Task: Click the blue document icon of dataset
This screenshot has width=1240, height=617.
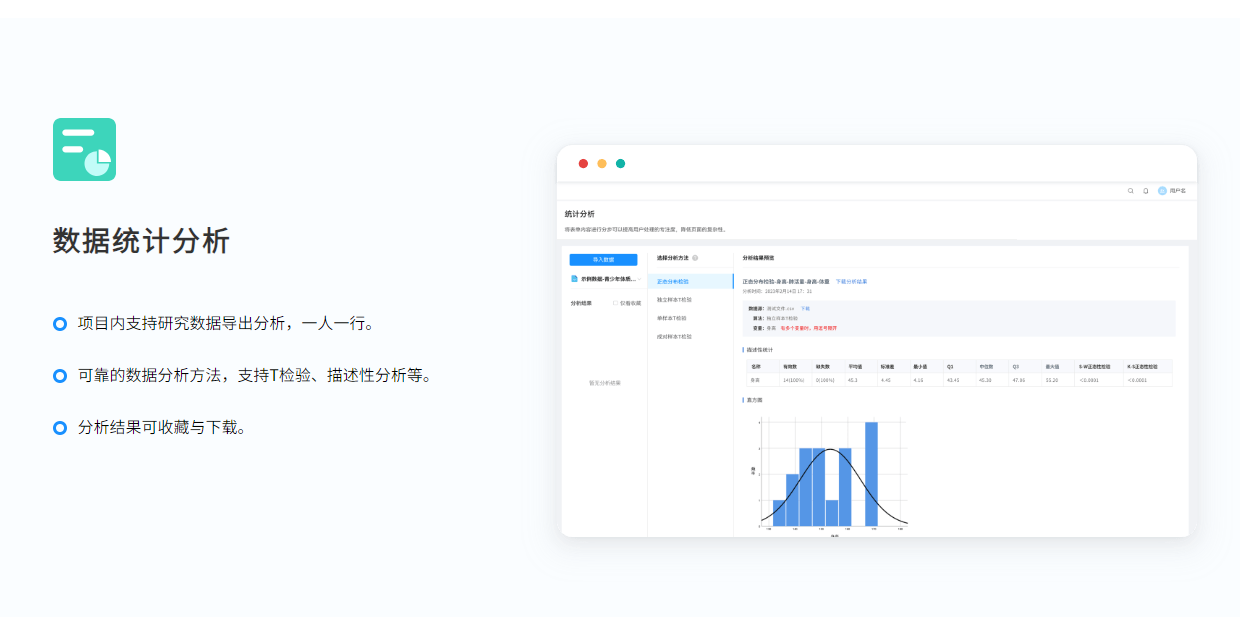Action: [574, 279]
